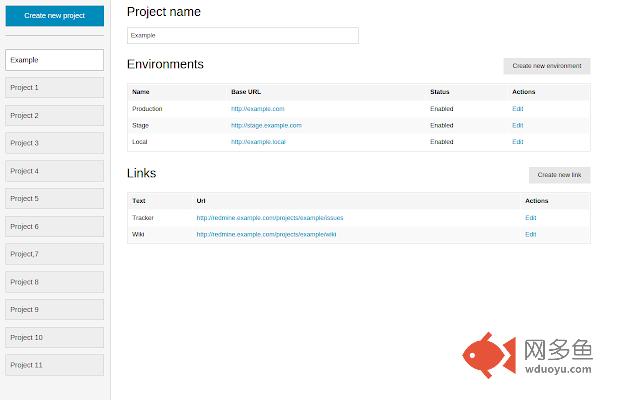The width and height of the screenshot is (640, 400).
Task: Edit the Tracker link entry
Action: tap(530, 218)
